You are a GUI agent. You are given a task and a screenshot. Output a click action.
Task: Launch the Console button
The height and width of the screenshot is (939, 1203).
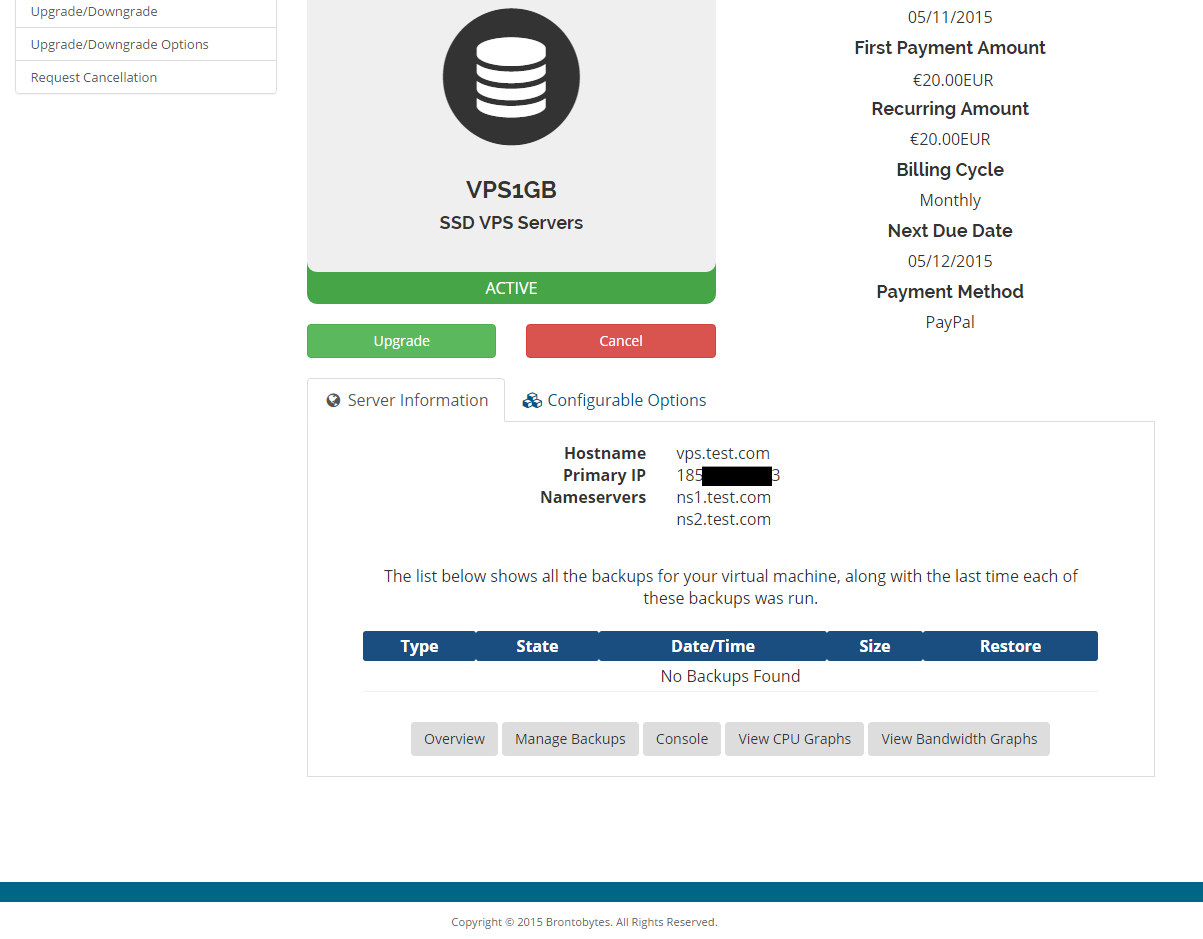coord(682,739)
